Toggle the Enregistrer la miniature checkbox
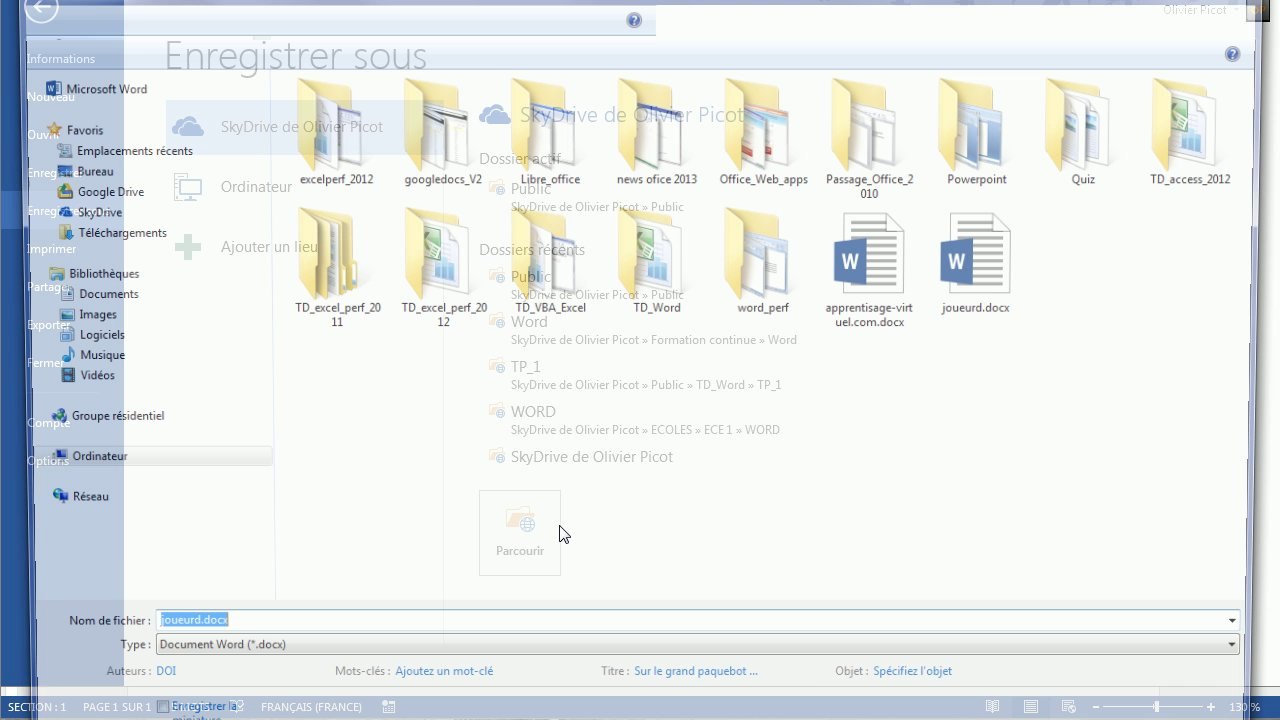The height and width of the screenshot is (720, 1280). coord(163,707)
